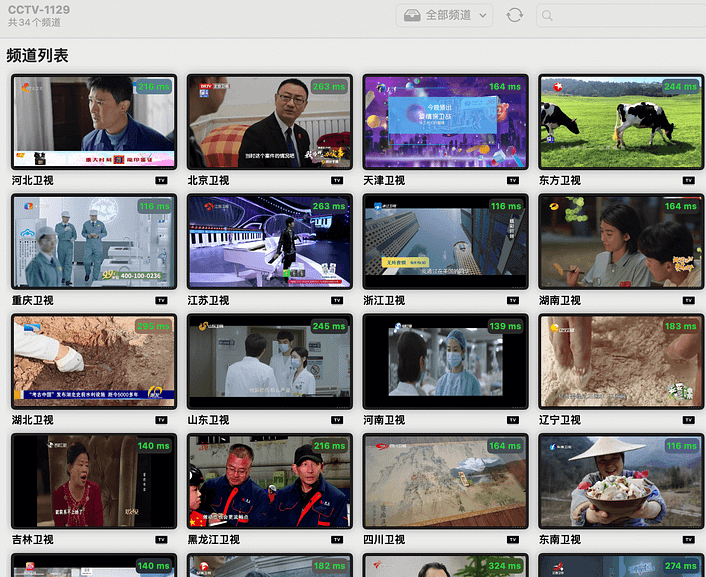This screenshot has height=577, width=706.
Task: Open the 湖北卫视 channel thumbnail
Action: coord(94,362)
